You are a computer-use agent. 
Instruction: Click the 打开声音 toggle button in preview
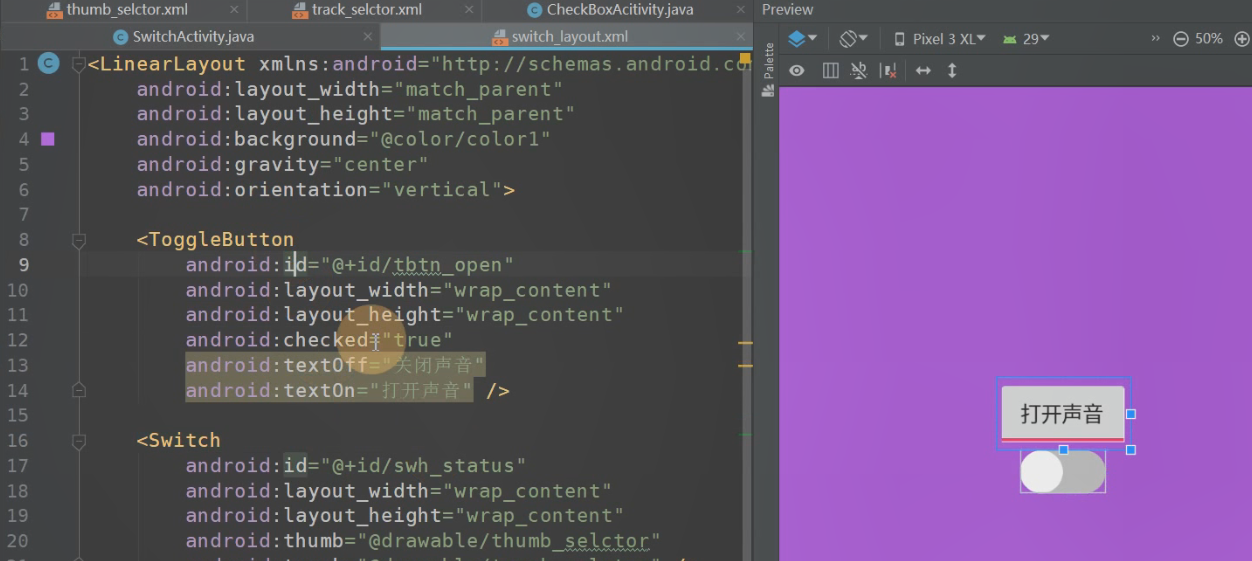coord(1062,413)
